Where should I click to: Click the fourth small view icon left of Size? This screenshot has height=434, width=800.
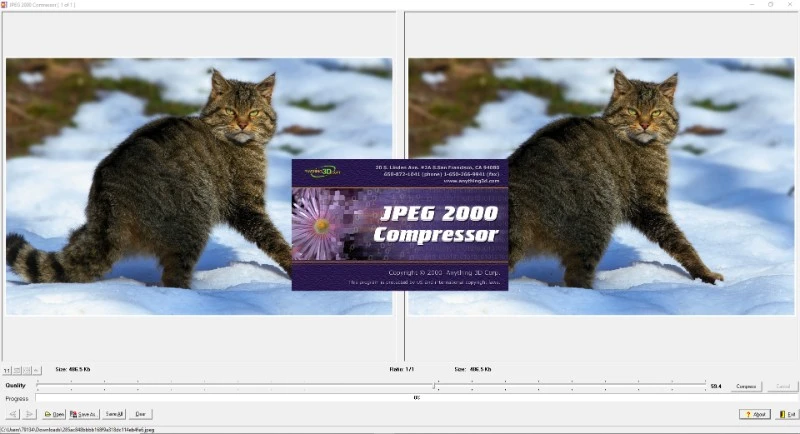tap(36, 370)
